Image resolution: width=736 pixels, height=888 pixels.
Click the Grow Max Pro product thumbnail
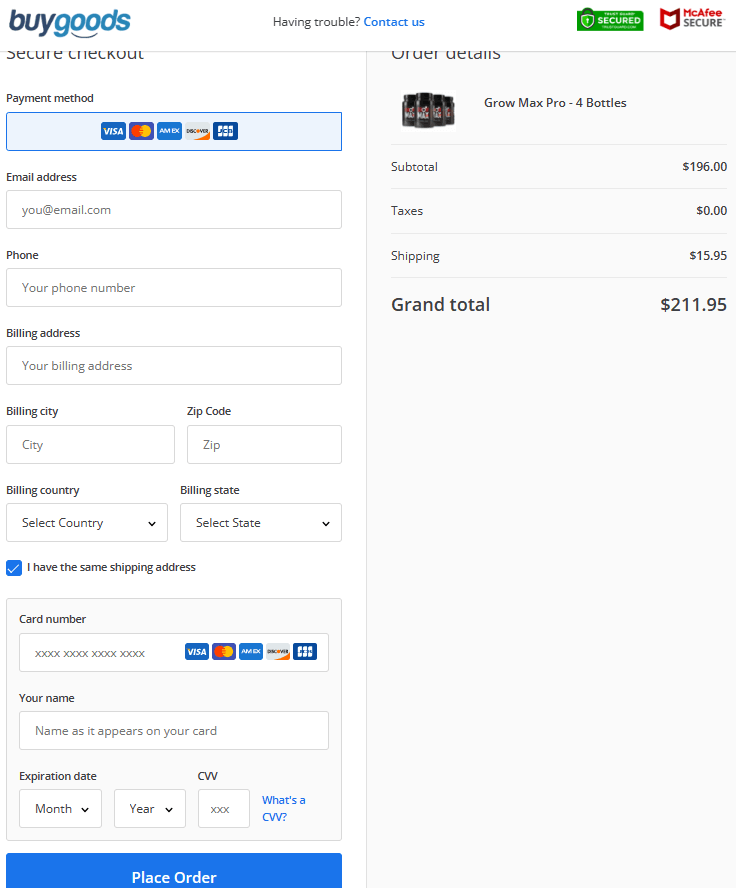click(427, 109)
